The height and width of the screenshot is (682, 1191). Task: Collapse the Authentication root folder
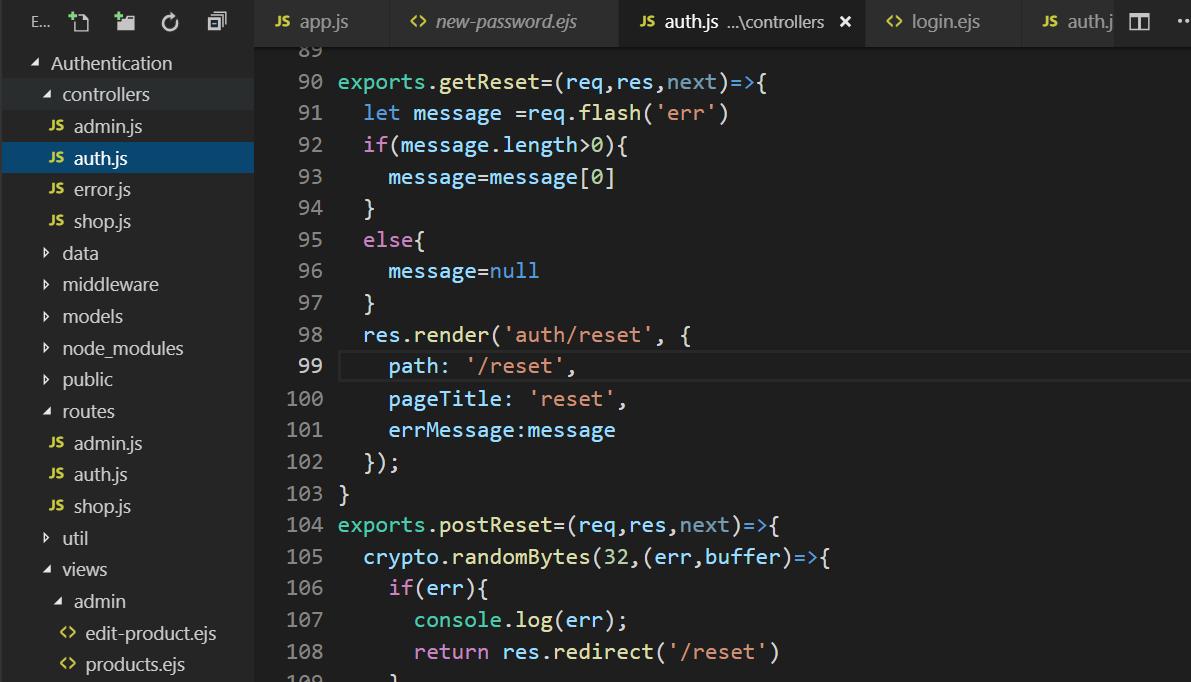[35, 63]
